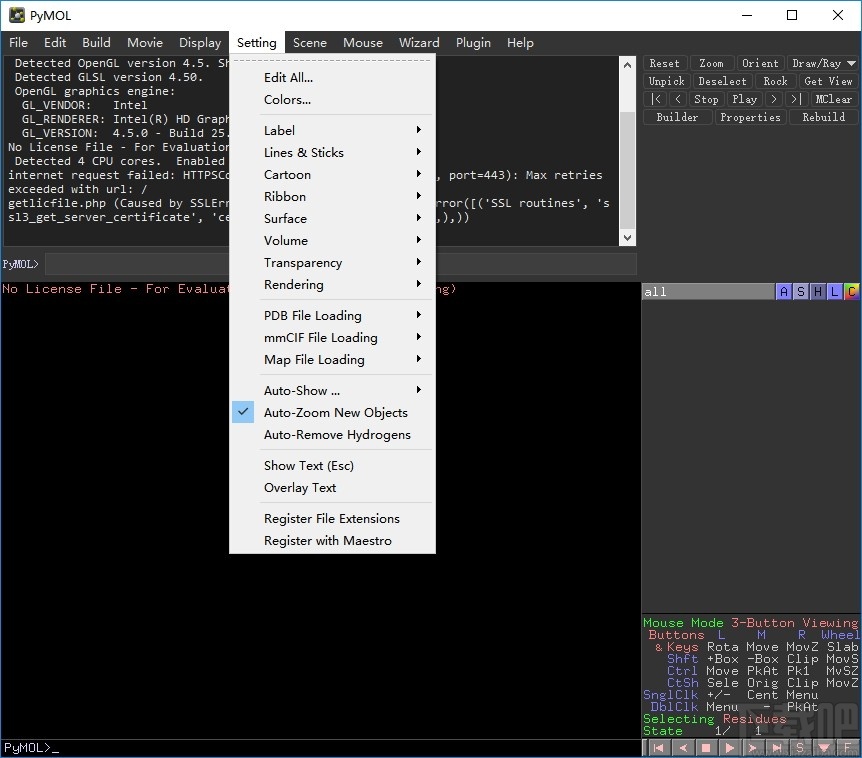The image size is (862, 758).
Task: Click the skip-to-end icon in bottom playback bar
Action: (x=776, y=748)
